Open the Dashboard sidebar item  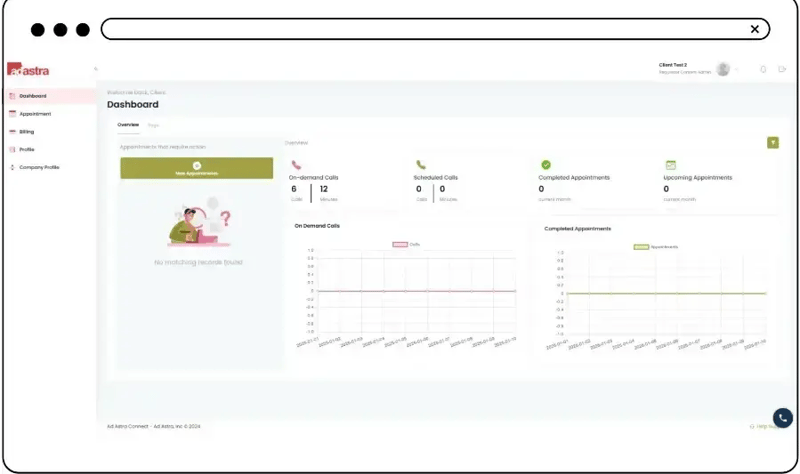(50, 96)
